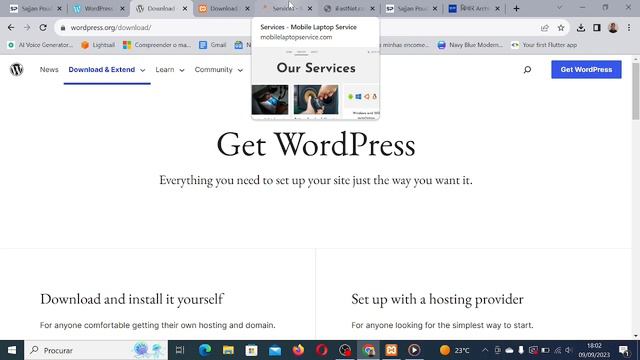Switch to Services Mobile Laptop tab
This screenshot has height=360, width=640.
(287, 9)
